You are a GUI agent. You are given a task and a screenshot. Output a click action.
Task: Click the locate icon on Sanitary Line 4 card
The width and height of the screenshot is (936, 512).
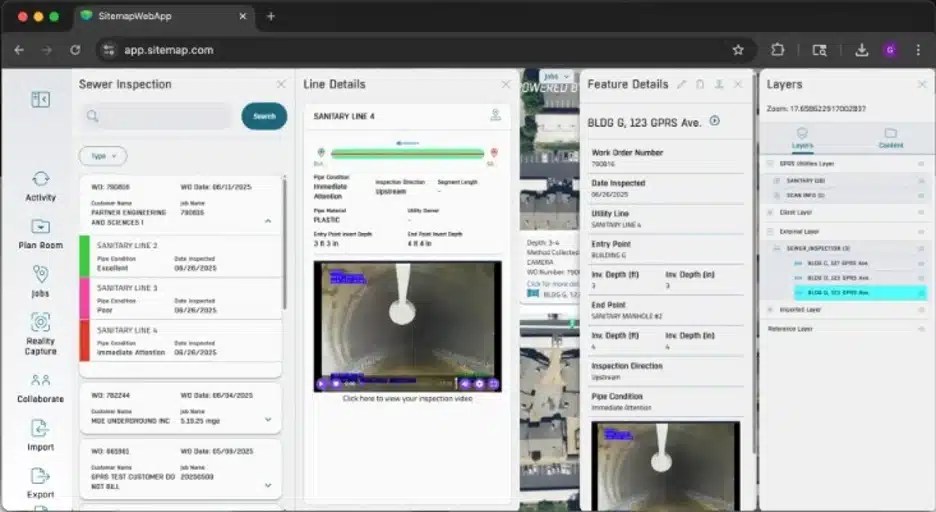point(495,115)
